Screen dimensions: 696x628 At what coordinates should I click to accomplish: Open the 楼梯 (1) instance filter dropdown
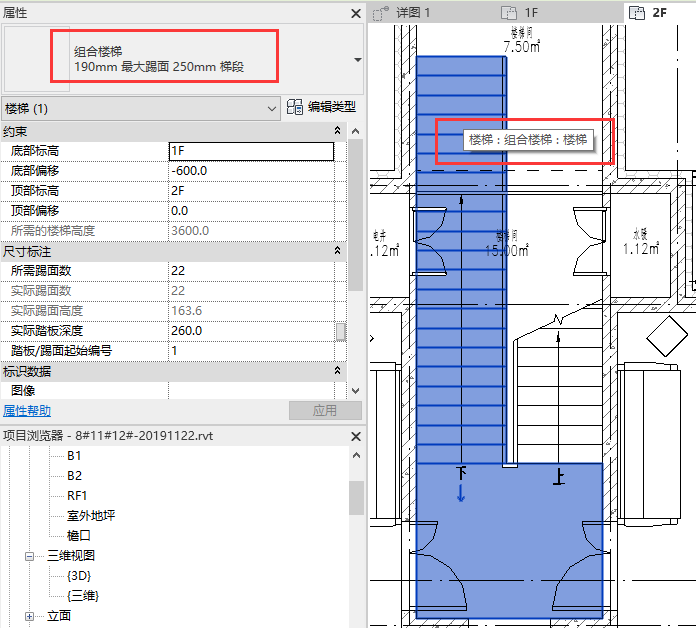(272, 108)
